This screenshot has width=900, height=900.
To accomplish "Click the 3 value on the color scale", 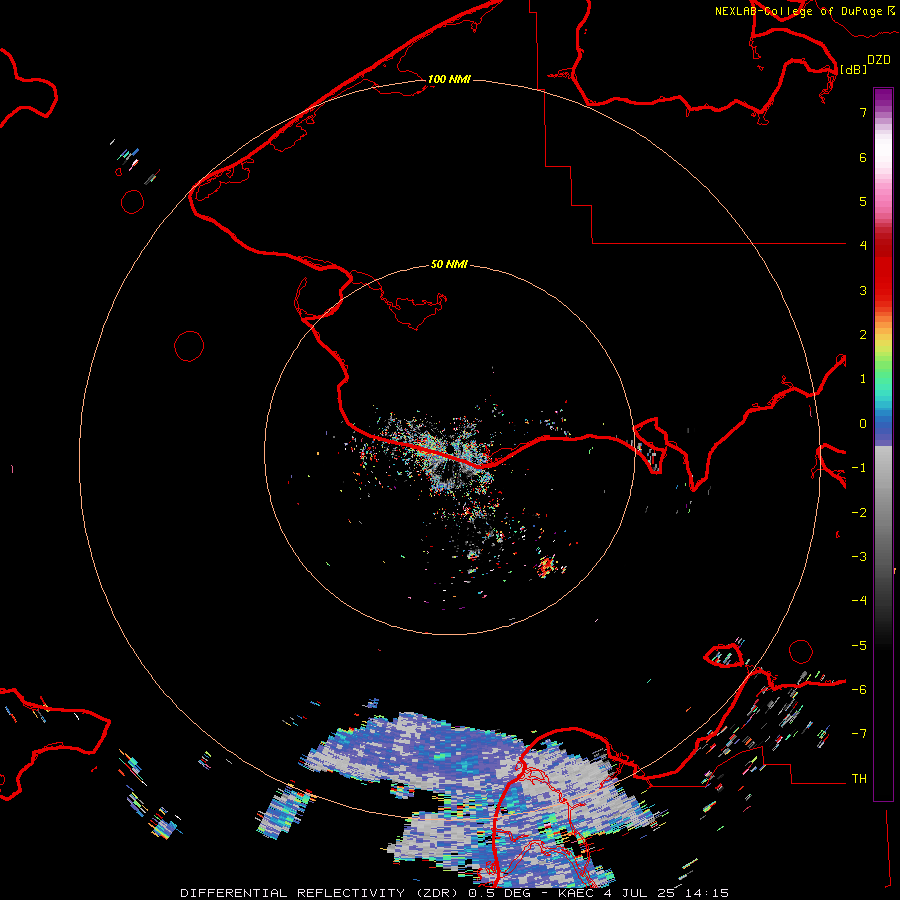I will pyautogui.click(x=863, y=290).
